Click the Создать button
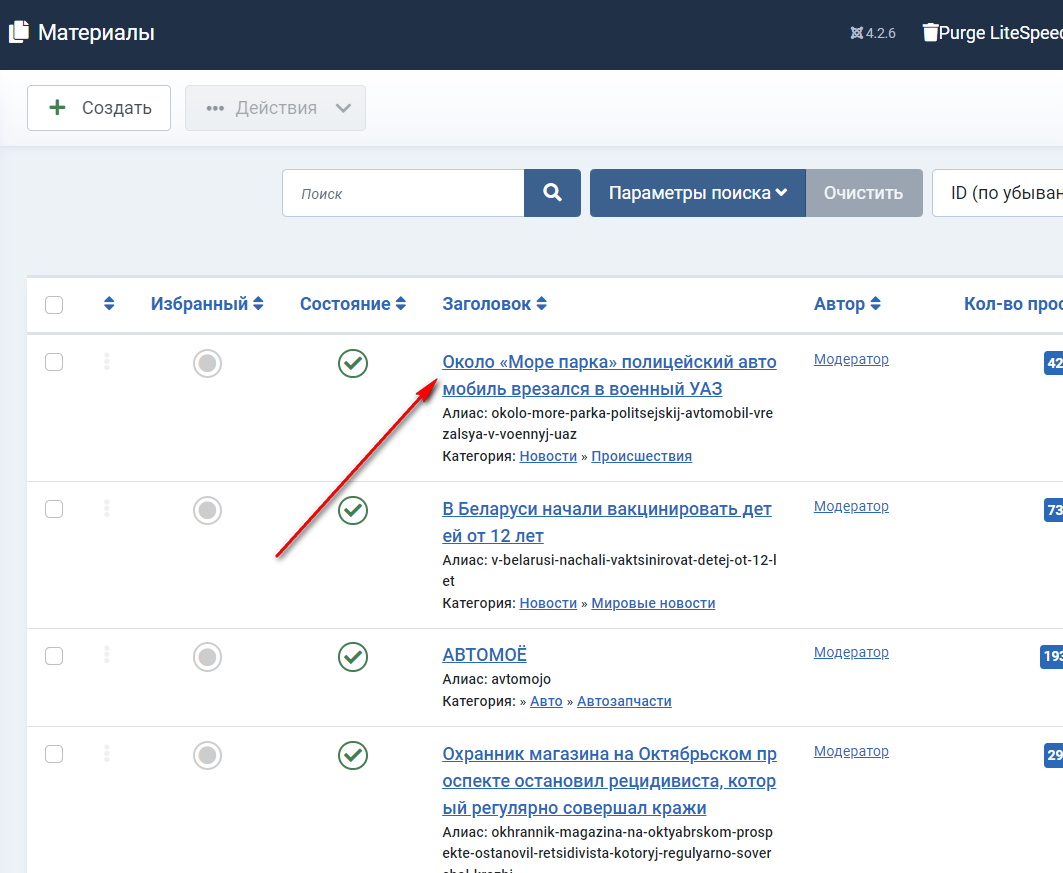The width and height of the screenshot is (1063, 873). (99, 108)
